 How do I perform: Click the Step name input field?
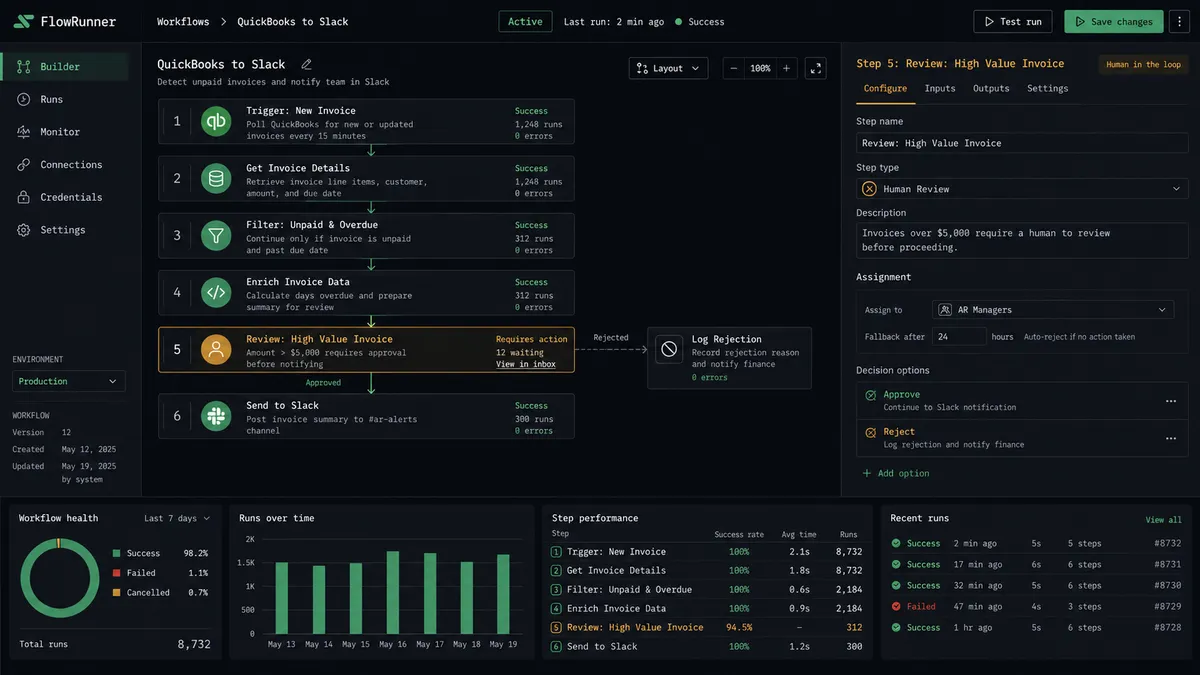1022,143
